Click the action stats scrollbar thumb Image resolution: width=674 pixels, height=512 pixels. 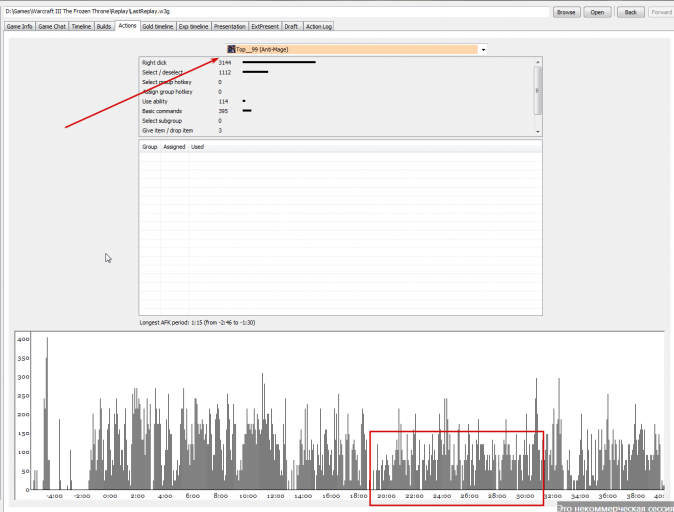(538, 91)
